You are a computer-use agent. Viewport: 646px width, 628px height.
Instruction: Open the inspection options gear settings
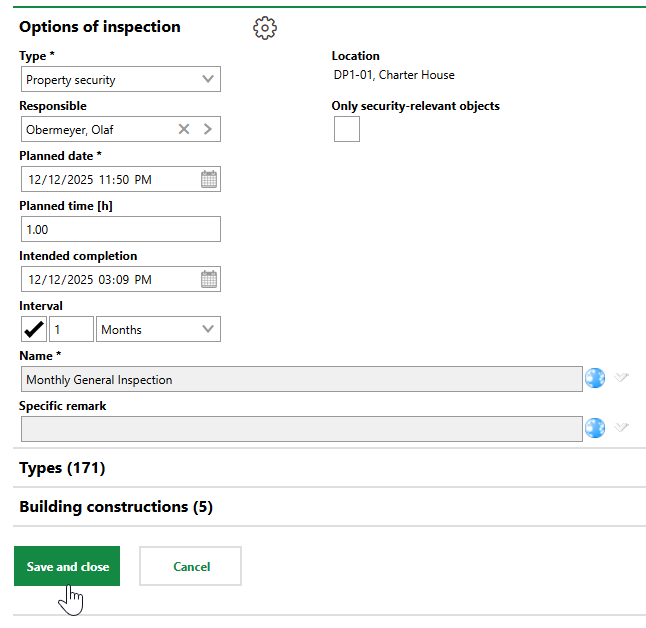pos(265,28)
